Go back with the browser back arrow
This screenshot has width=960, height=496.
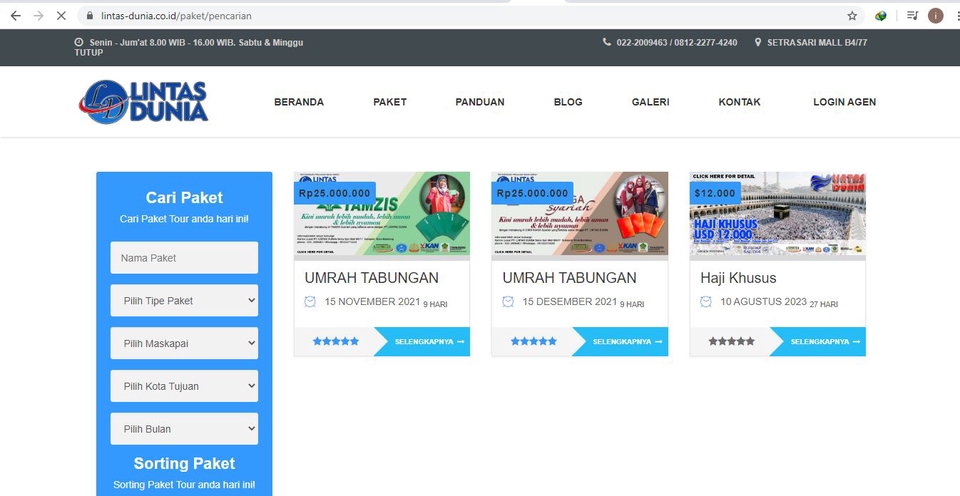15,16
